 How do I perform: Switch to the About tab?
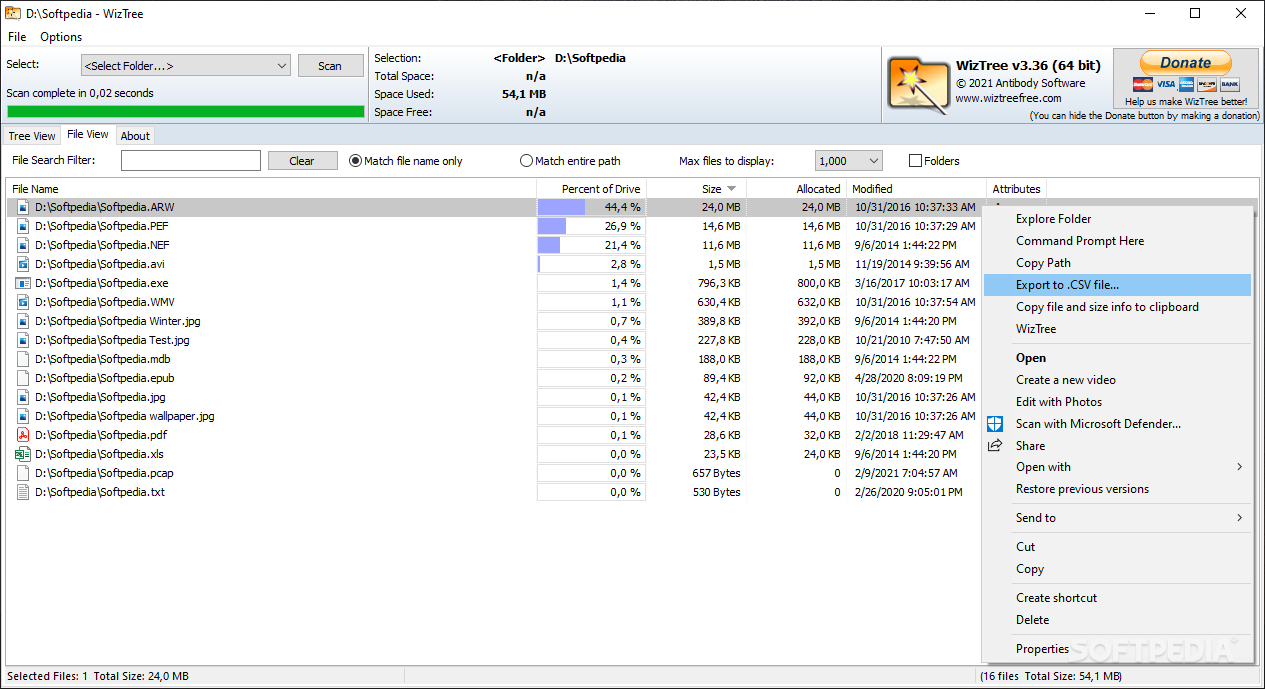(135, 136)
